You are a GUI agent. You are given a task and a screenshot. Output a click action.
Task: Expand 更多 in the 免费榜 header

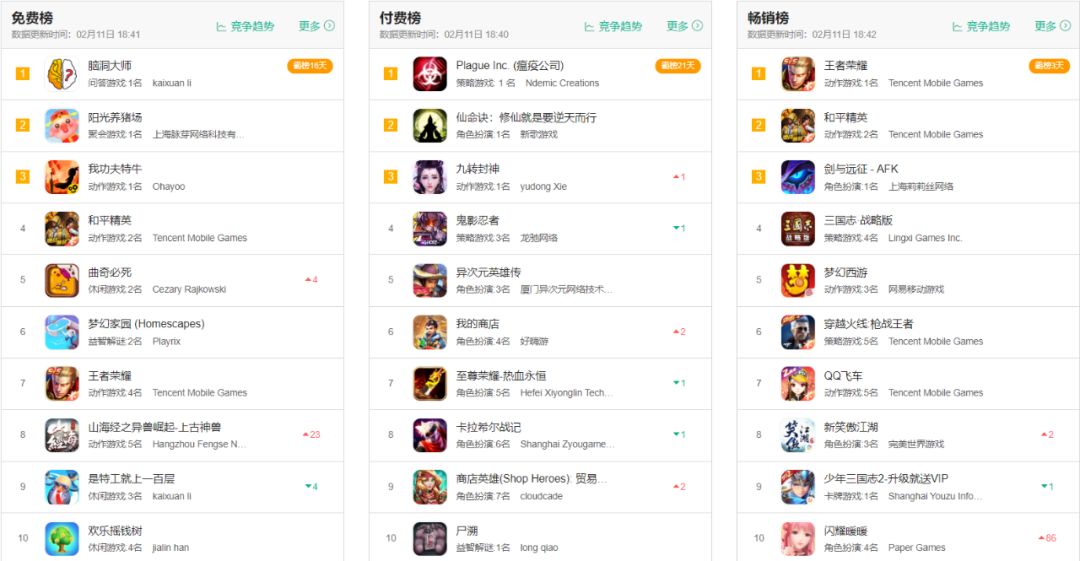click(x=316, y=26)
